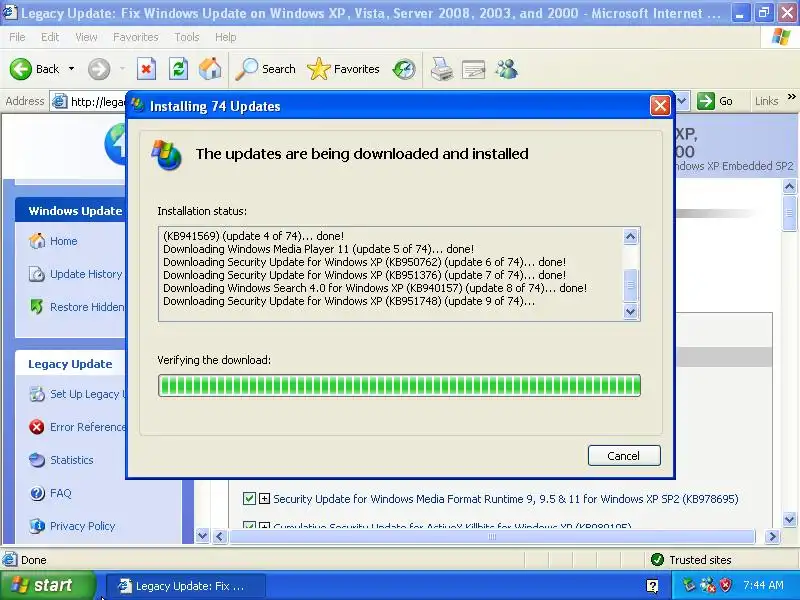Click the Refresh page icon
This screenshot has height=600, width=800.
click(178, 69)
